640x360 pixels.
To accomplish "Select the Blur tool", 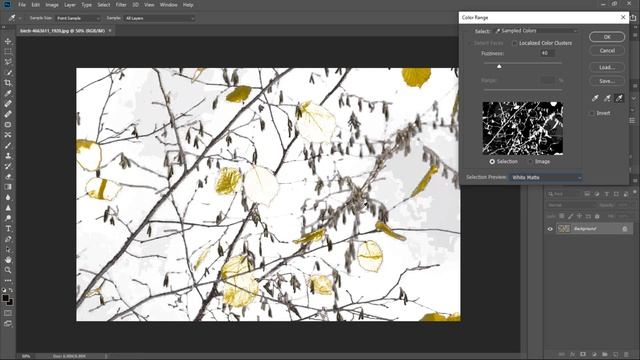I will coord(8,197).
